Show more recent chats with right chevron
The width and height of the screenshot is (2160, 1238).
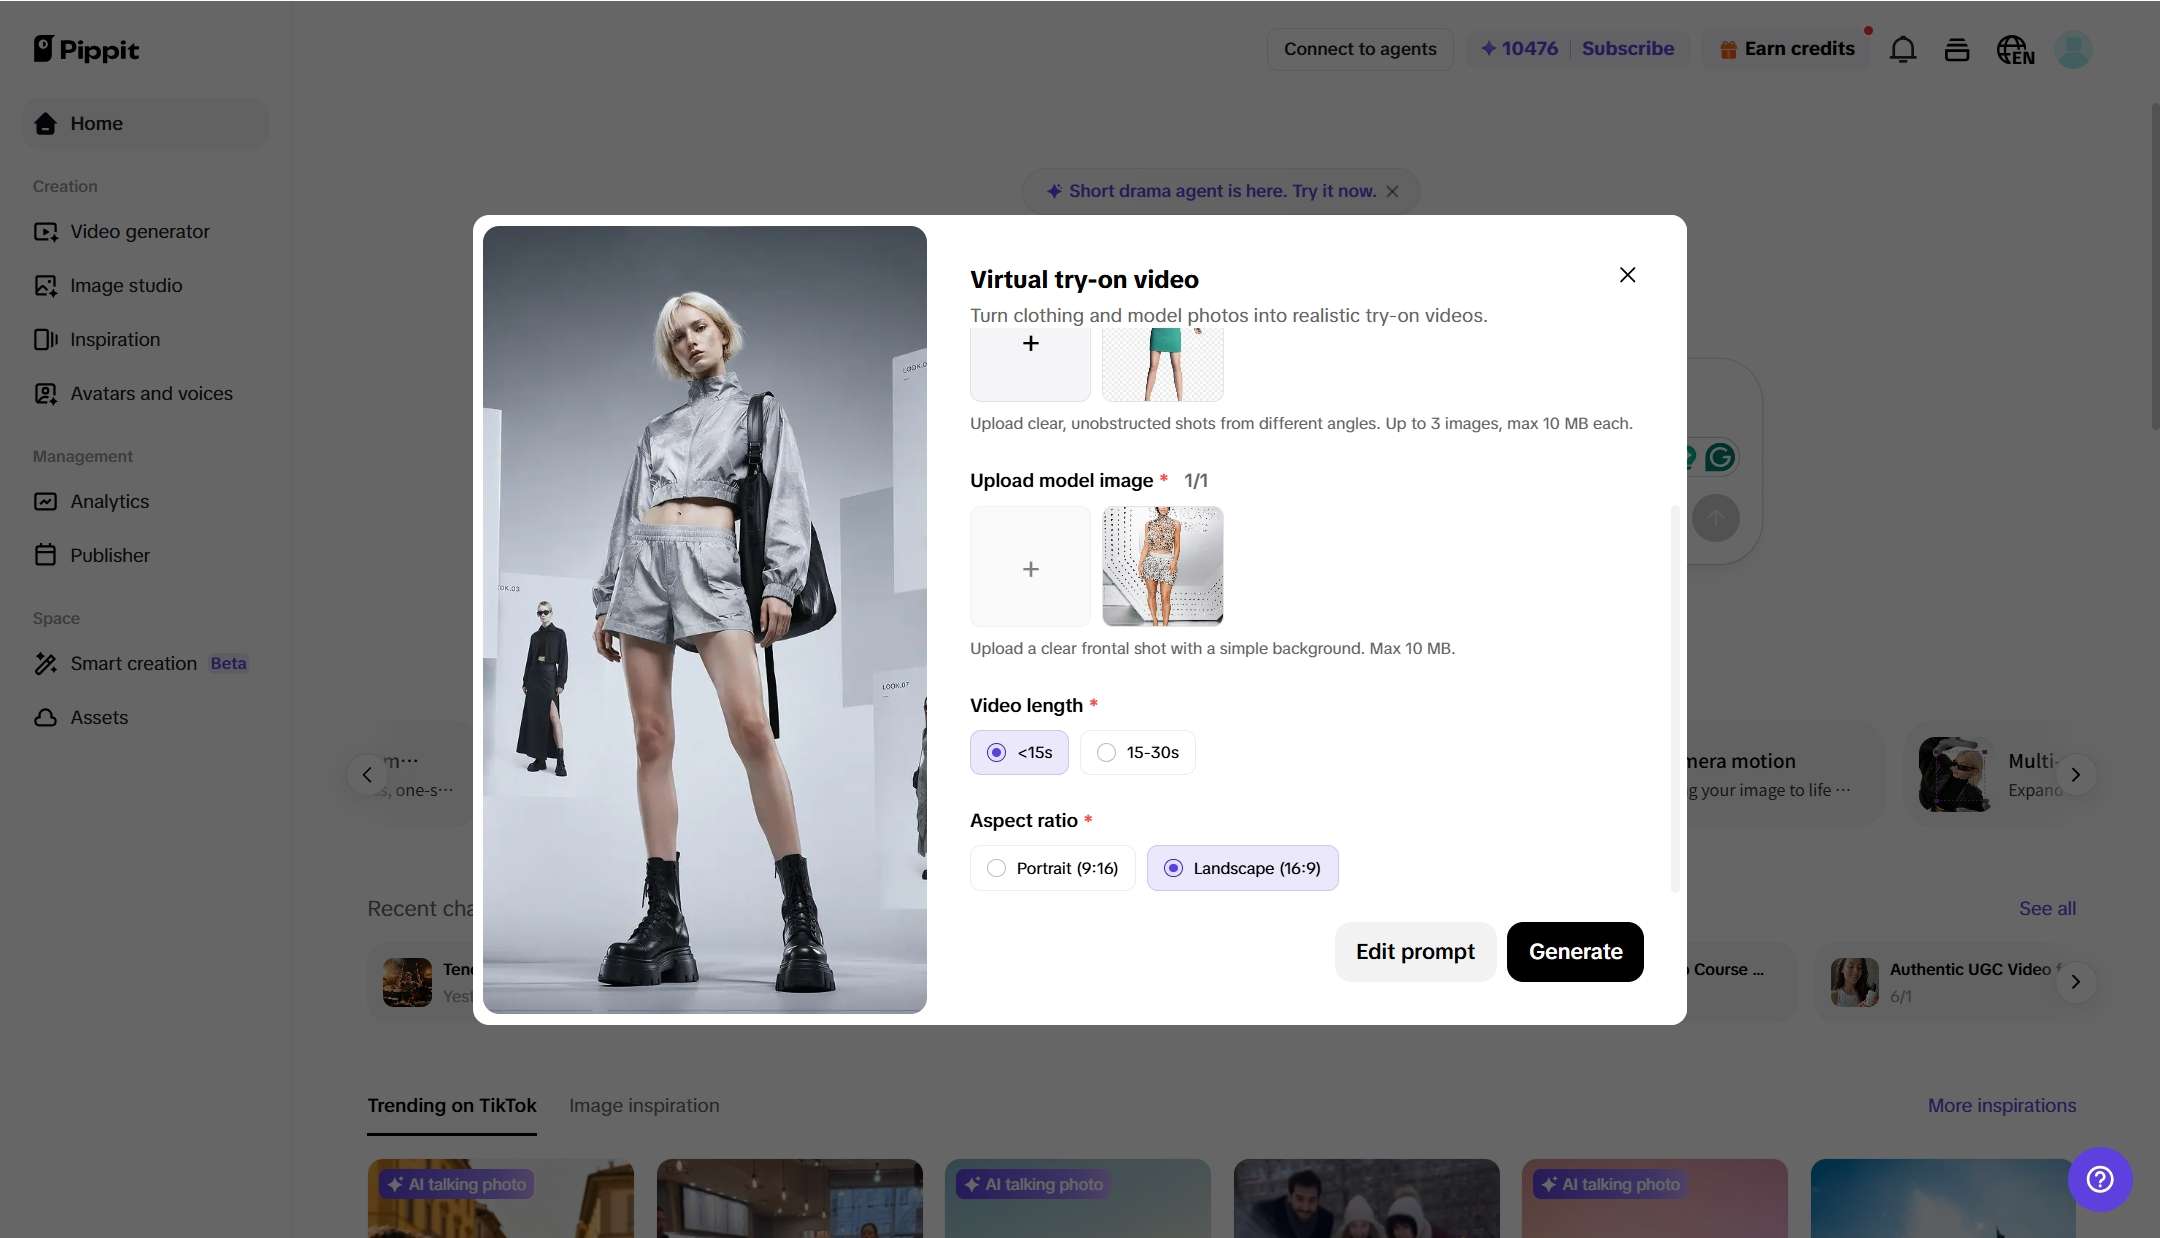[2076, 982]
